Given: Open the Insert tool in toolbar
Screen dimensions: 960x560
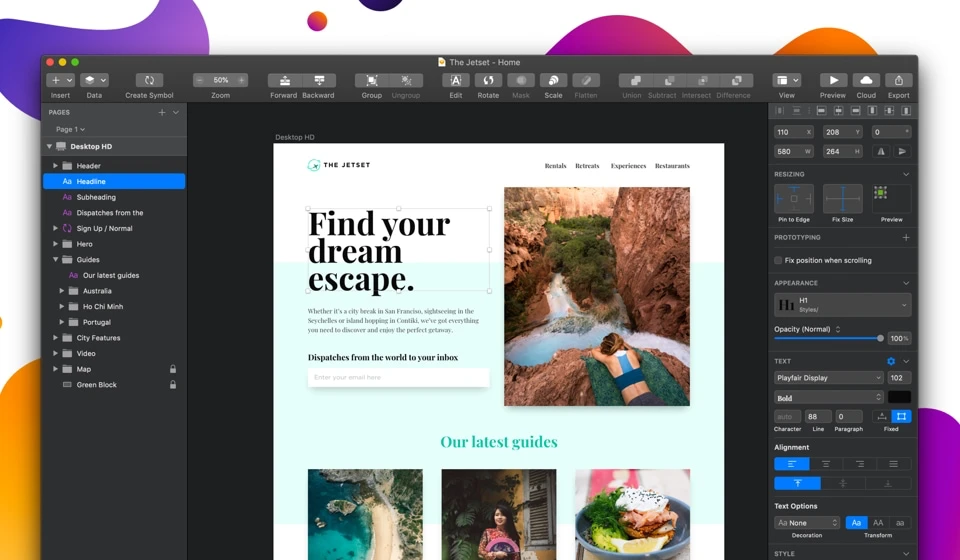Looking at the screenshot, I should (x=60, y=80).
